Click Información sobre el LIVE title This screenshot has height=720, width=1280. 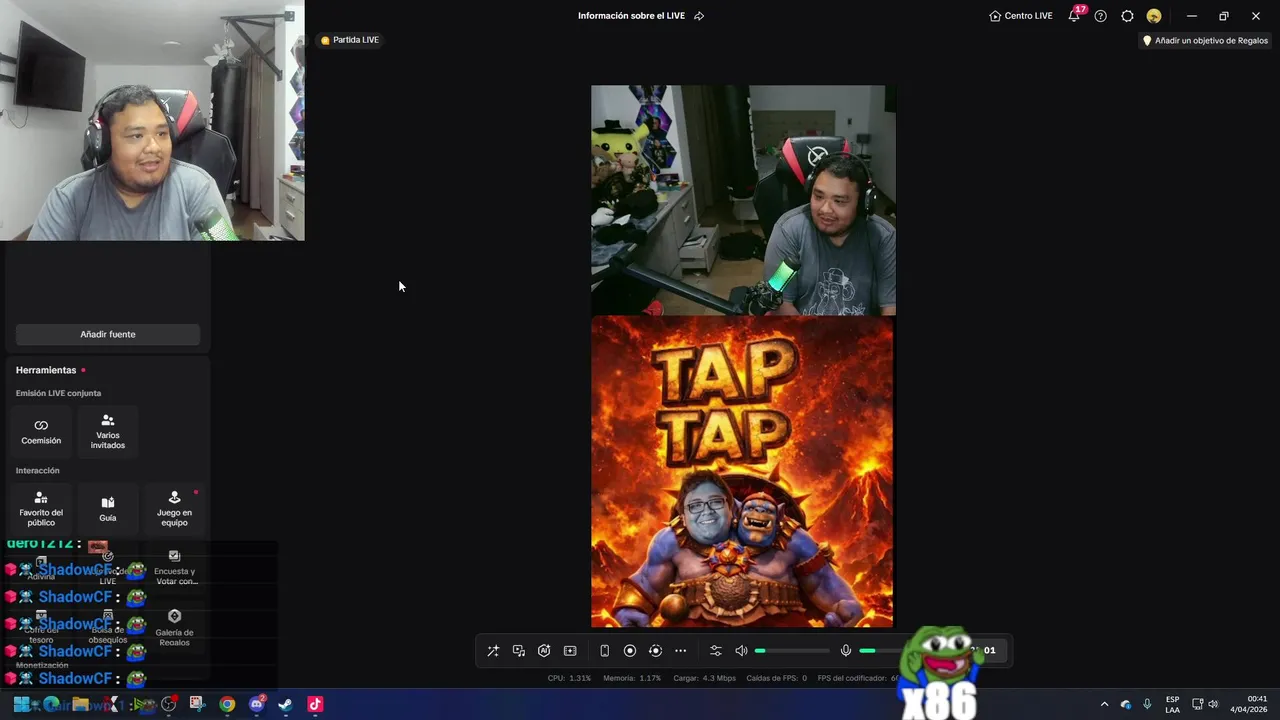[631, 16]
